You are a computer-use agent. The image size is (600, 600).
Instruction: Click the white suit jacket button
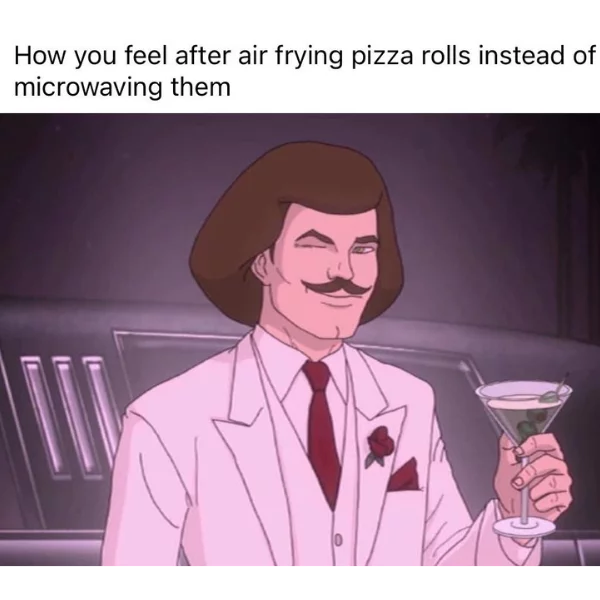338,540
